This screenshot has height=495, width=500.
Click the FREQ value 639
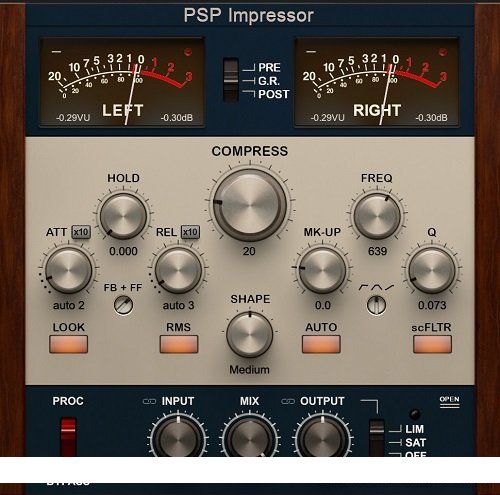tap(377, 251)
